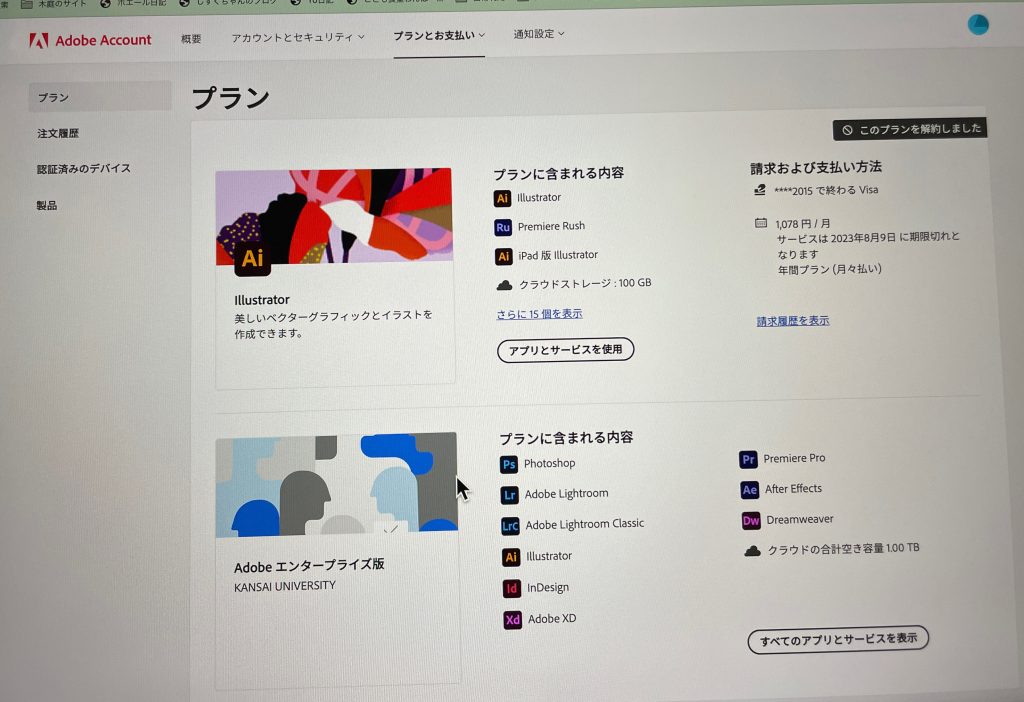Screen dimensions: 1024x702
Task: Click the iPad 版 Illustrator icon
Action: pyautogui.click(x=504, y=256)
